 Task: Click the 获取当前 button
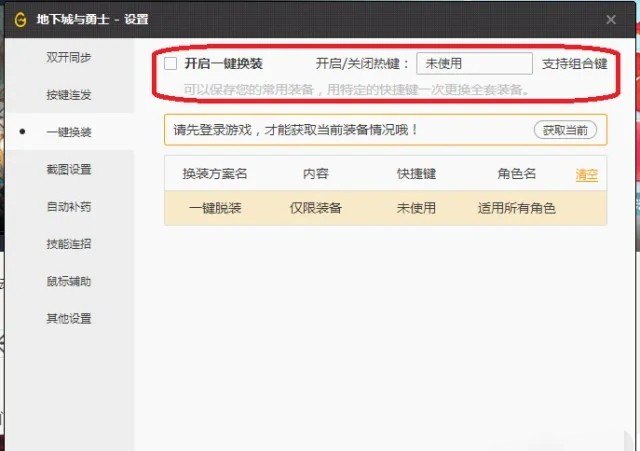[x=565, y=130]
